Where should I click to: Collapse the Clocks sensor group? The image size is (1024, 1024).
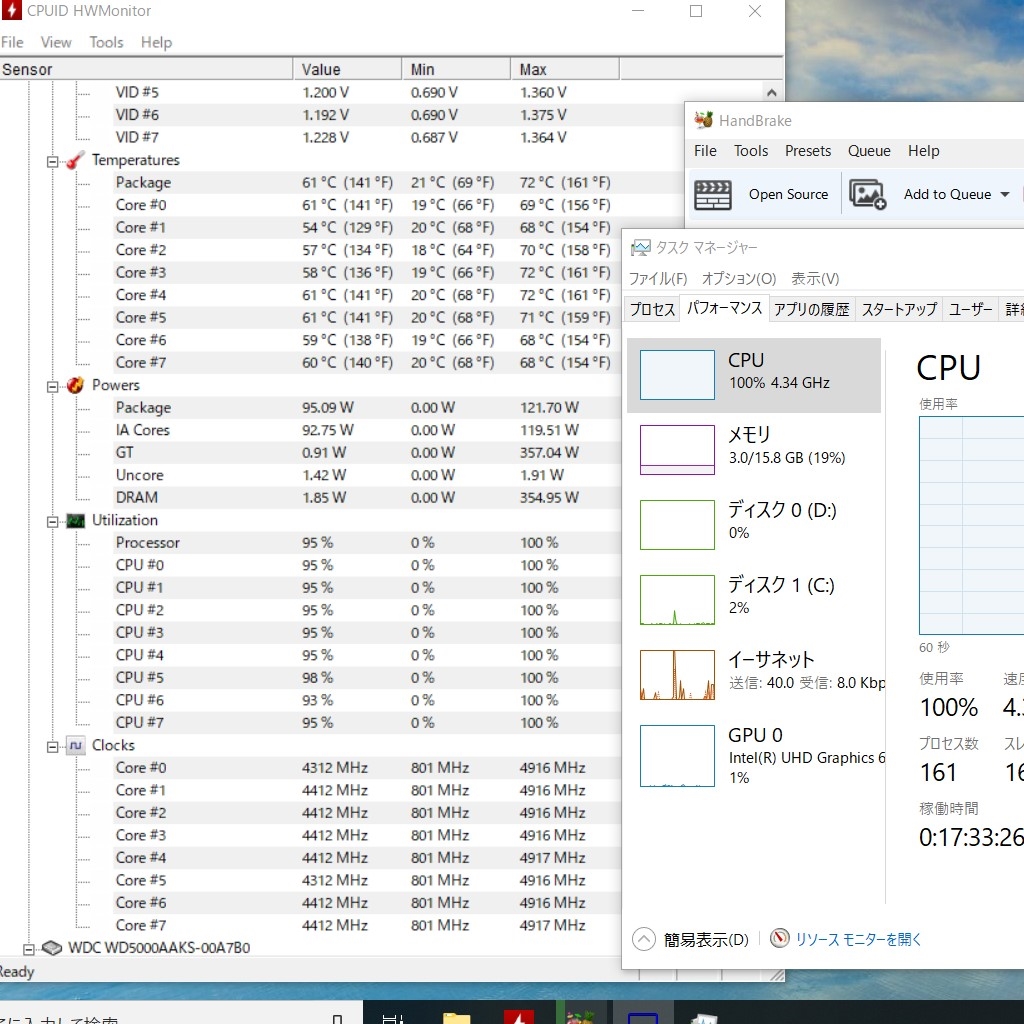(x=53, y=746)
